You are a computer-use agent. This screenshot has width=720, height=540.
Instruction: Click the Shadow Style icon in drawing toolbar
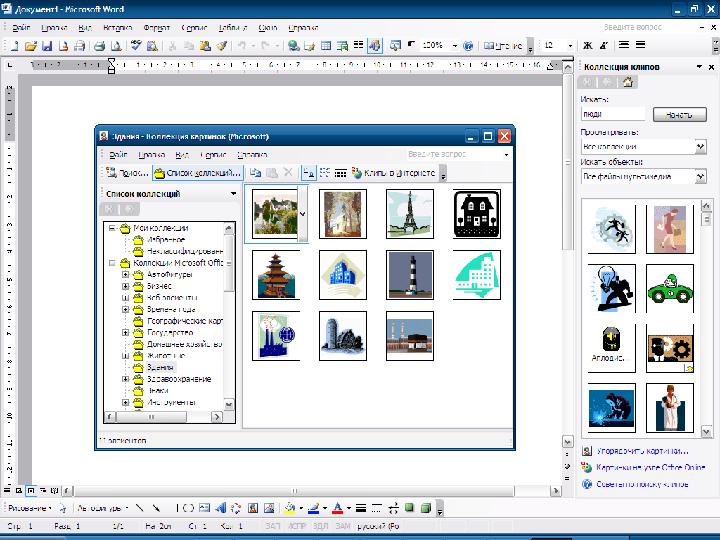point(410,508)
